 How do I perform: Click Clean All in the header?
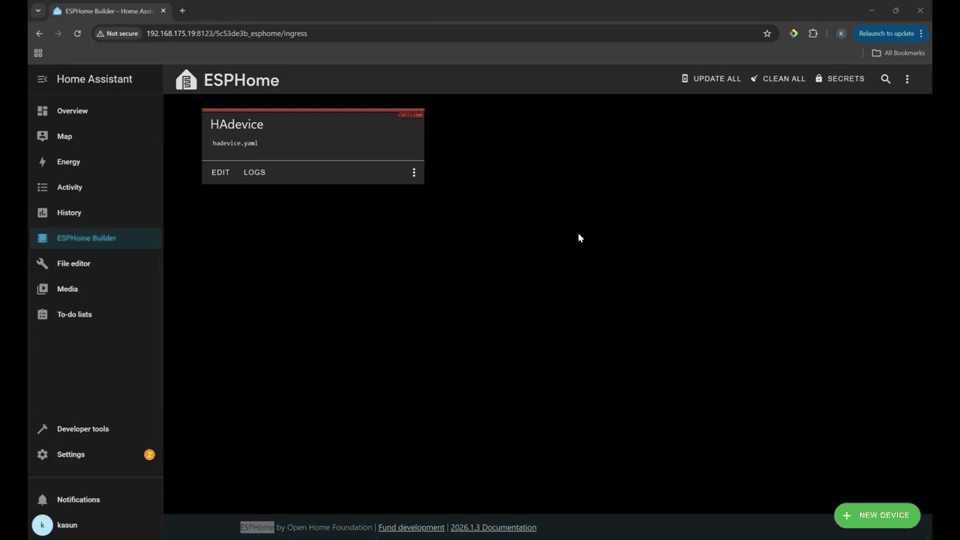pos(778,79)
